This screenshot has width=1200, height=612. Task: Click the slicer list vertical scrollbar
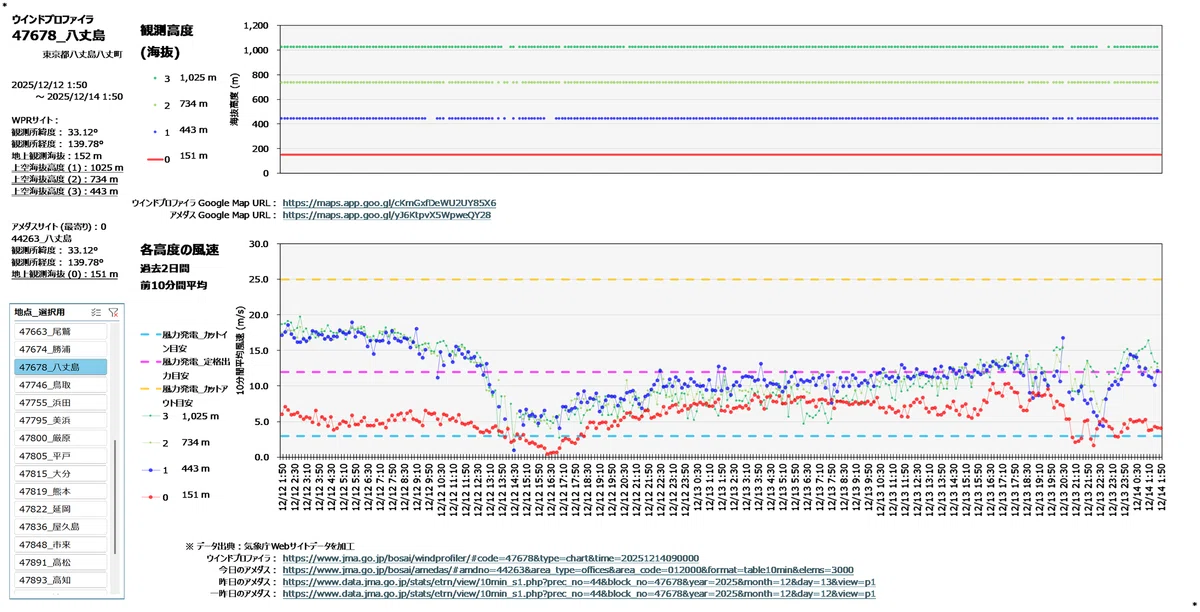point(116,495)
